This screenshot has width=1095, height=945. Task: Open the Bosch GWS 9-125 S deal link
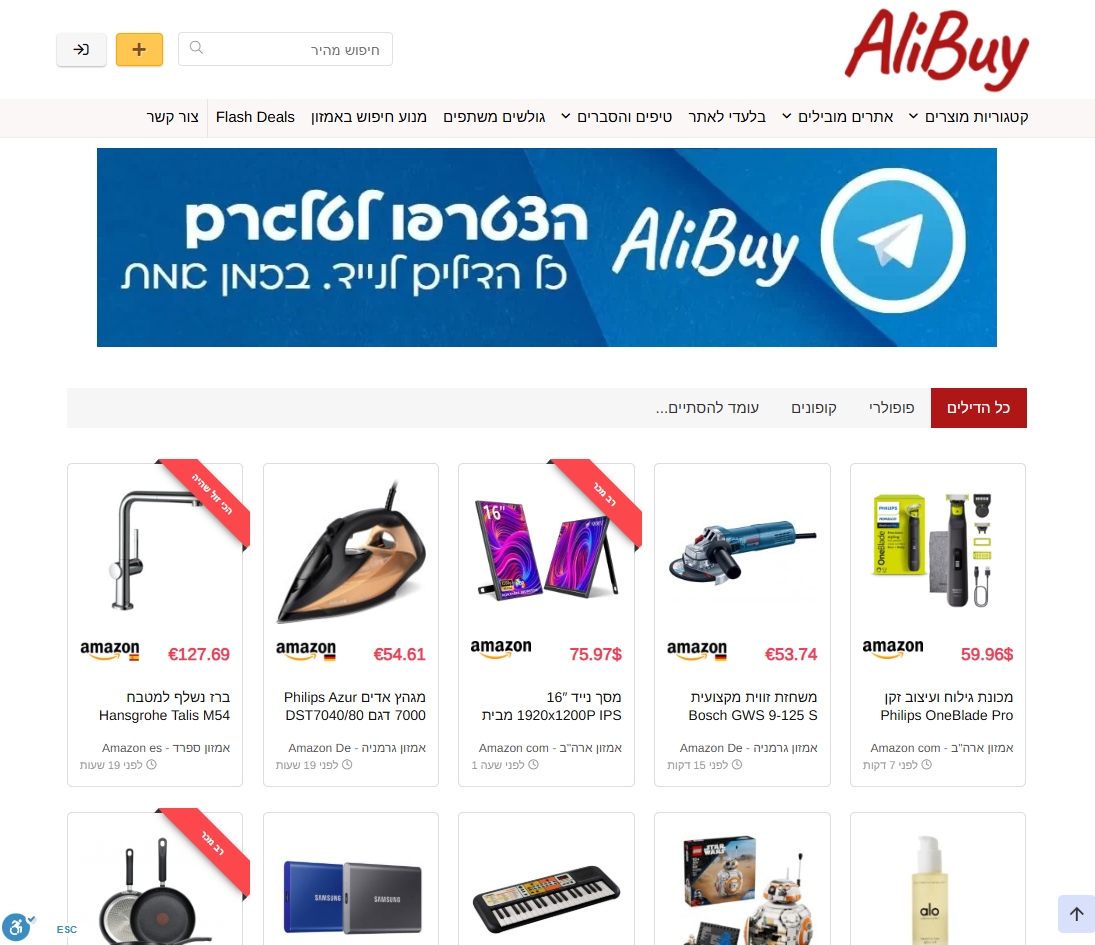tap(753, 706)
